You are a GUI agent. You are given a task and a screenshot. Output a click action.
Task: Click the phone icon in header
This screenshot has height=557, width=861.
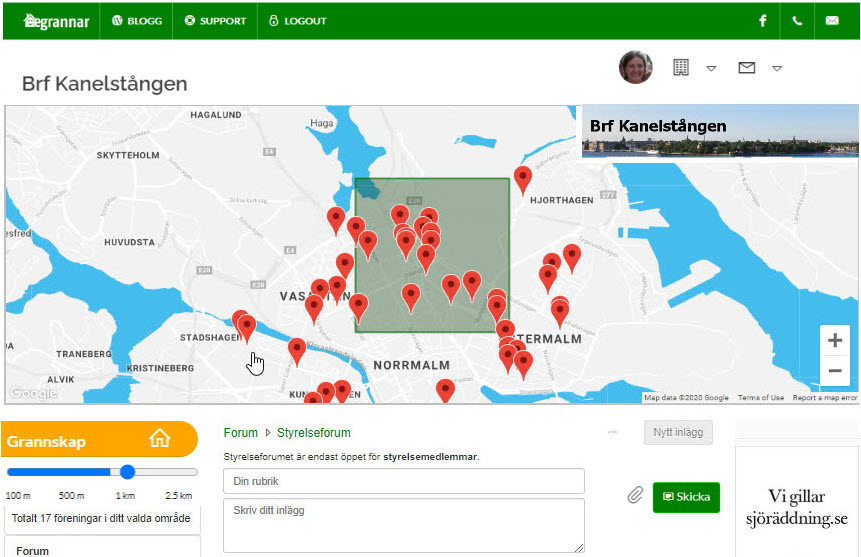tap(797, 21)
